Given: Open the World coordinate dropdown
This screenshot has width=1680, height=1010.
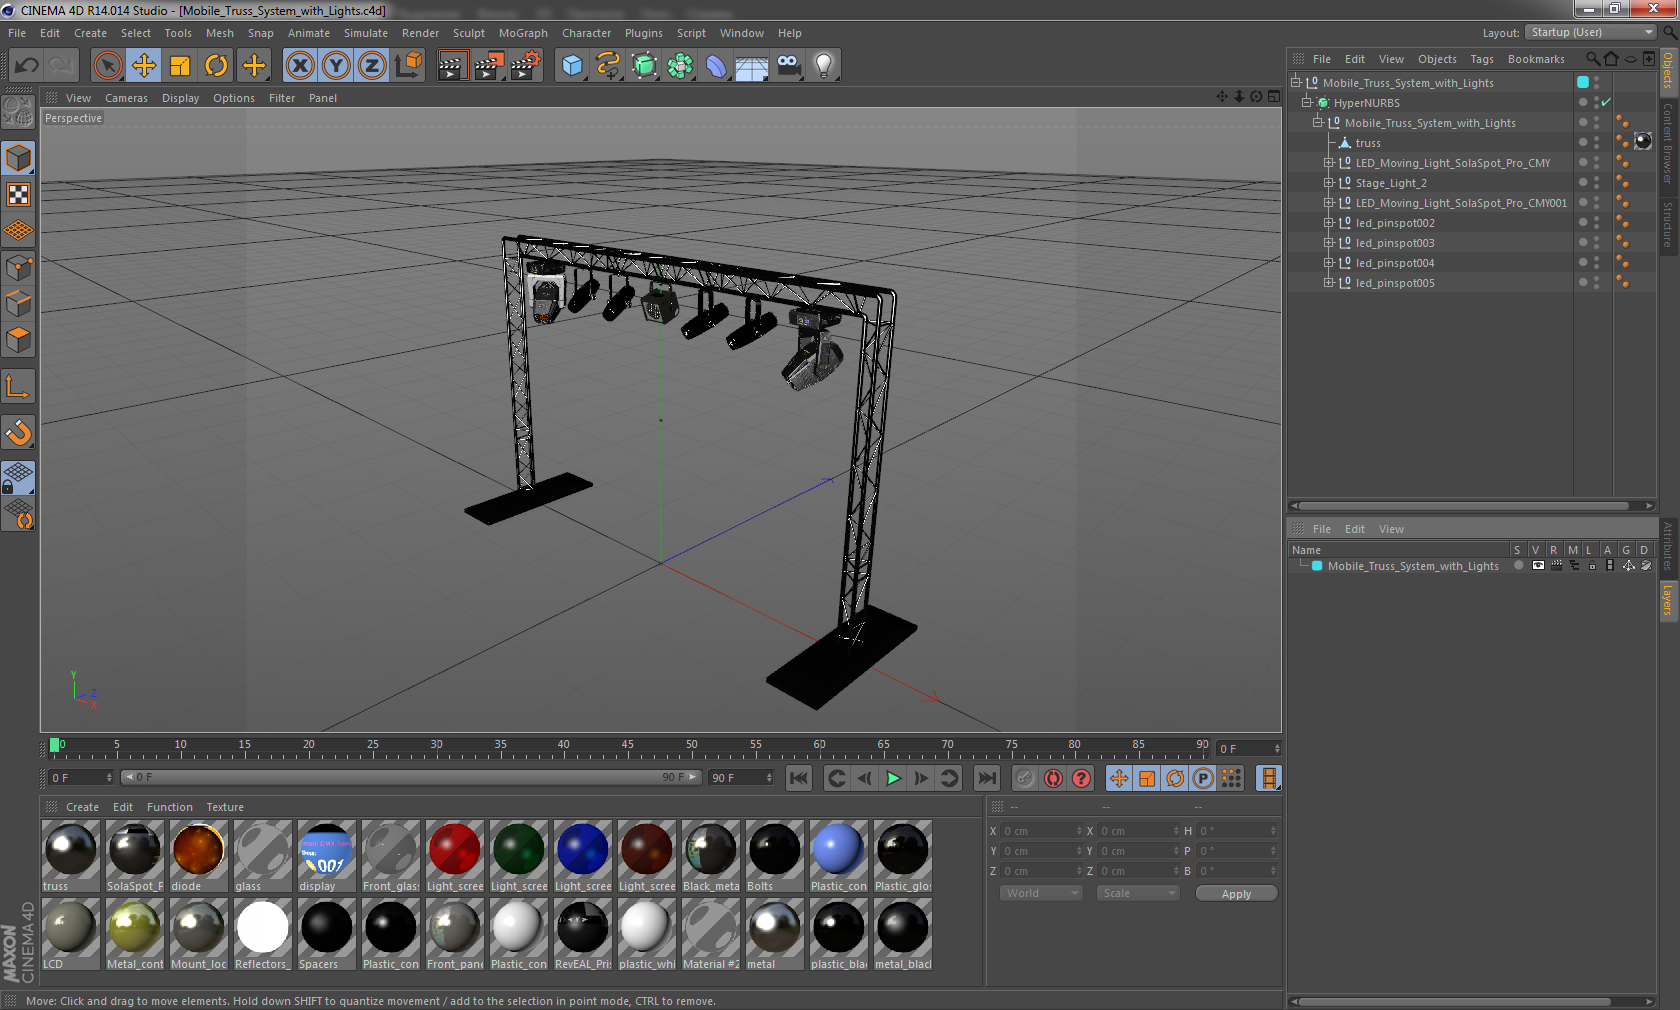Looking at the screenshot, I should pyautogui.click(x=1041, y=893).
